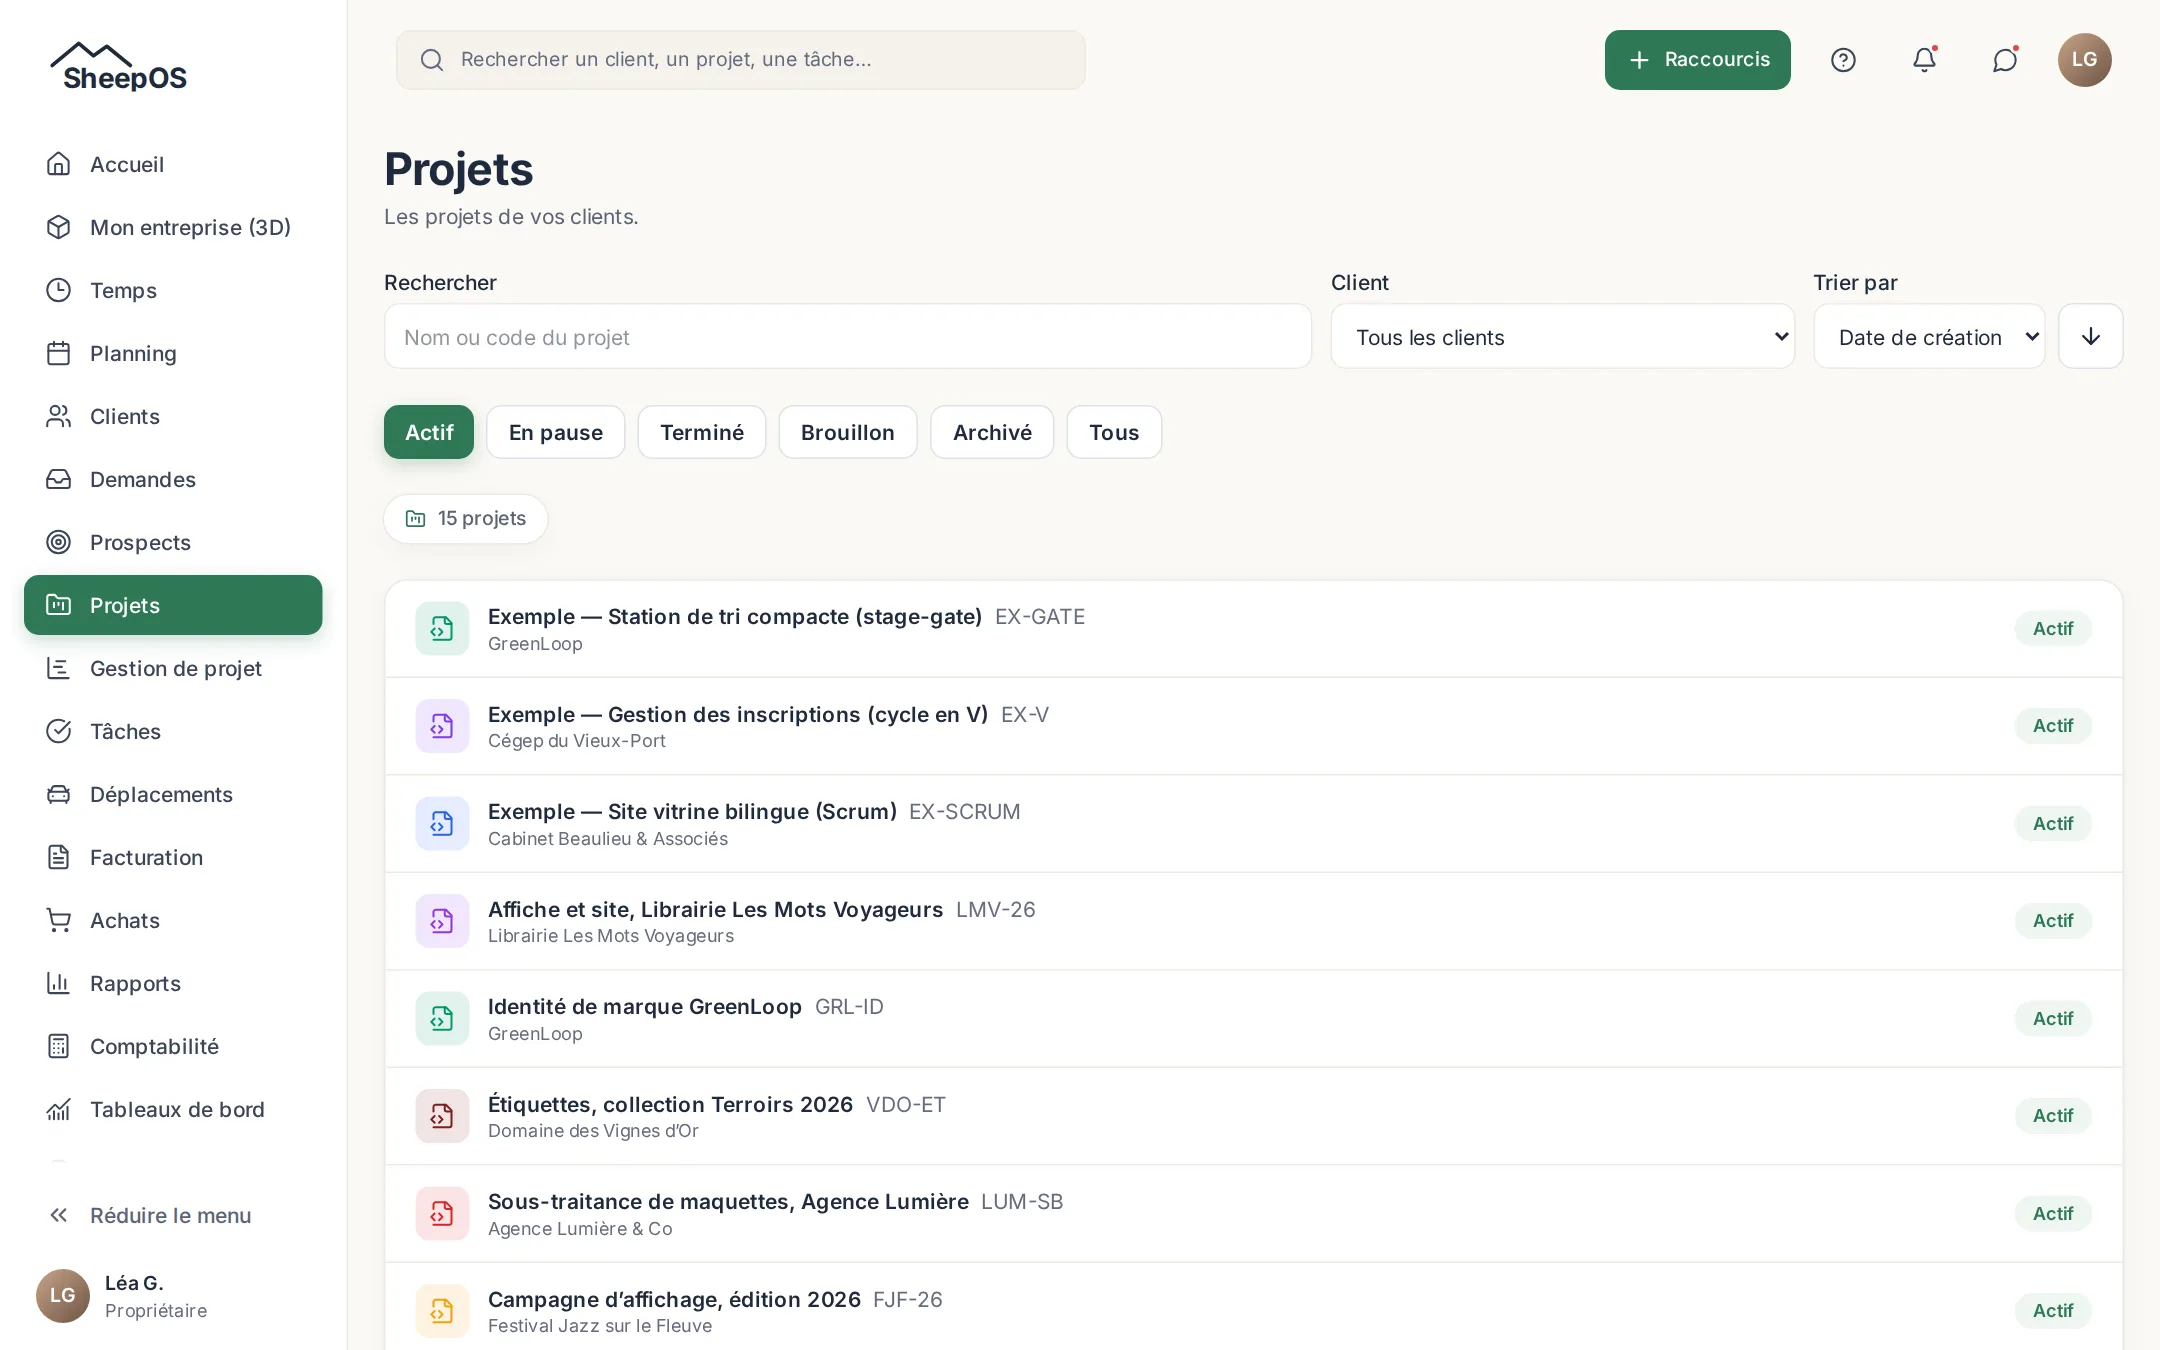Open Mon entreprise (3D) page
The image size is (2160, 1350).
(173, 227)
